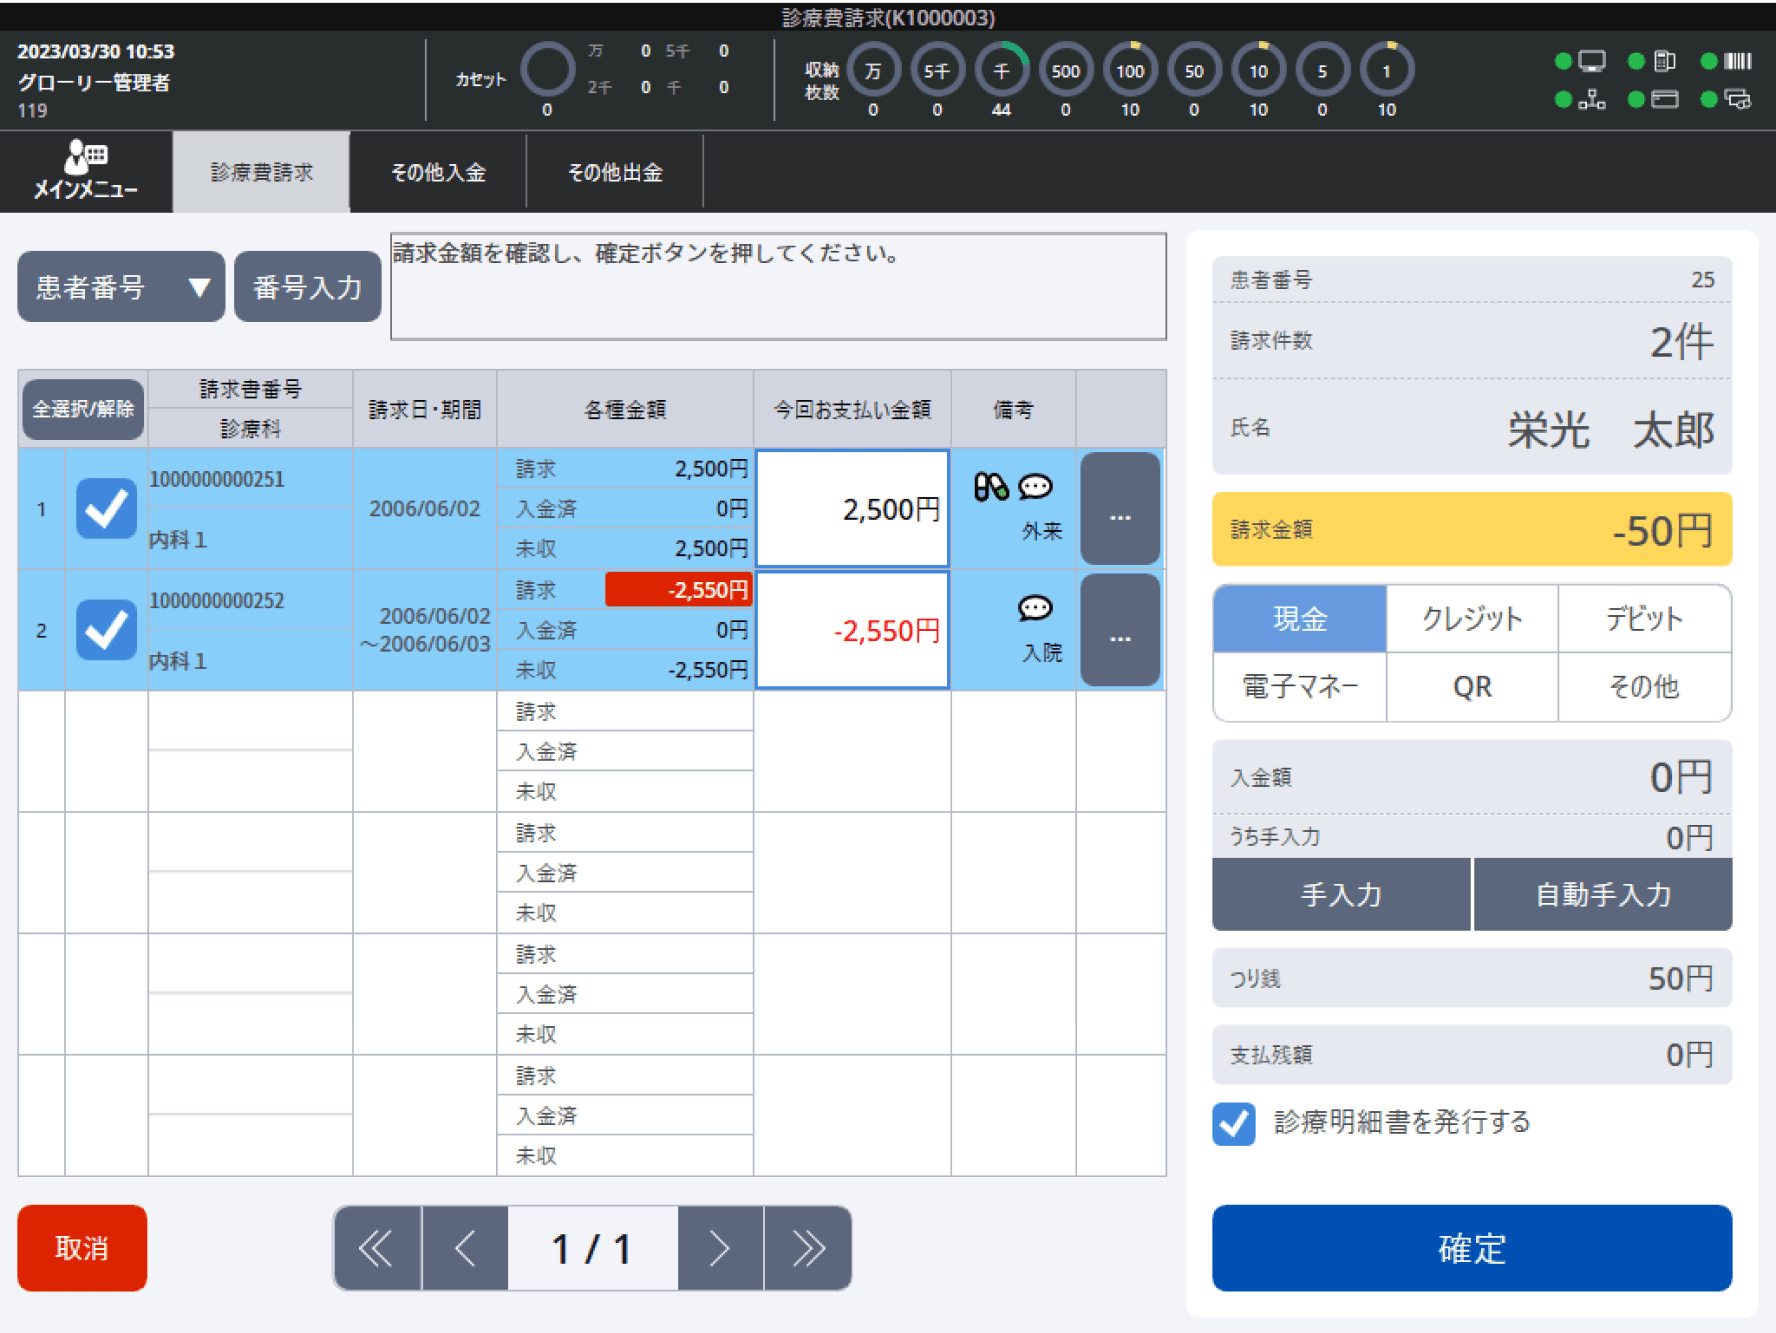Click the 1 / 1 page indicator
This screenshot has width=1776, height=1333.
point(592,1248)
